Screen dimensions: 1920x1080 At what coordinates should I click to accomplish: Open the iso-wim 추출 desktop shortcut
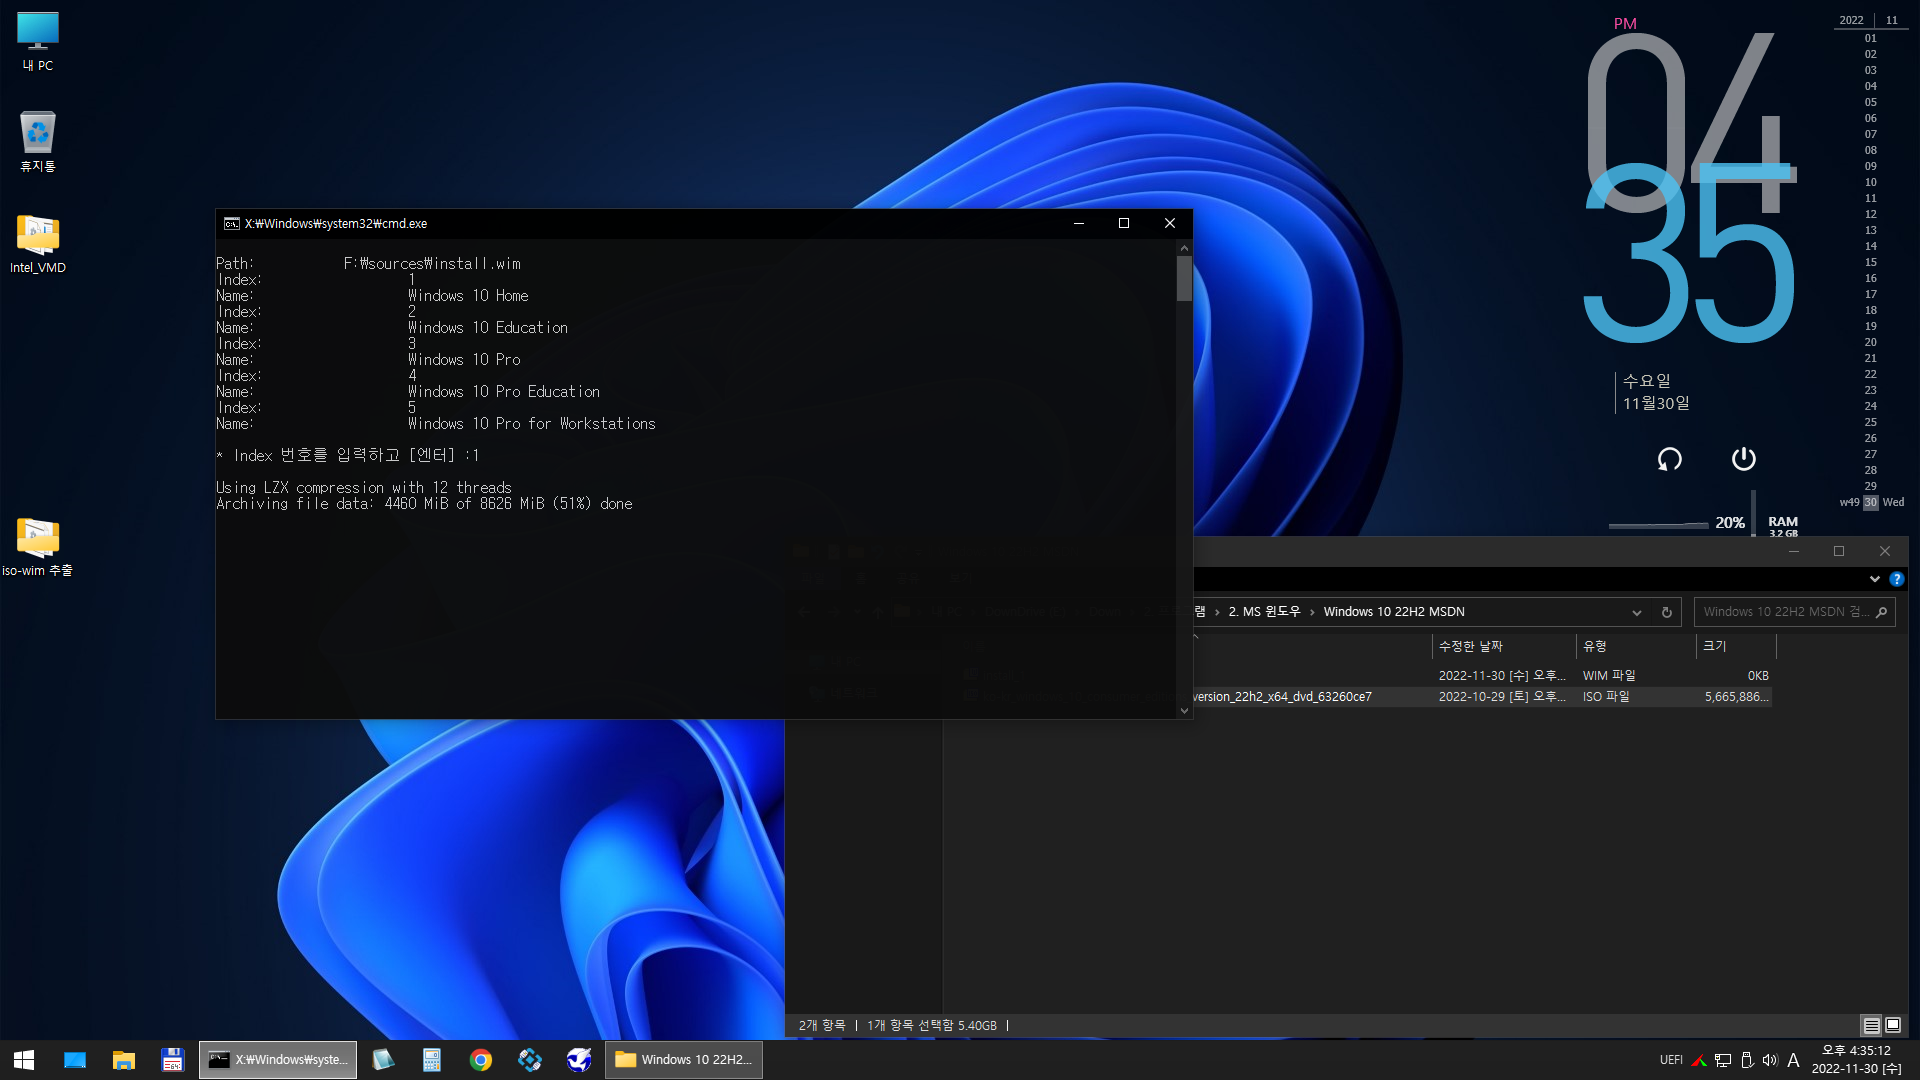click(x=38, y=546)
